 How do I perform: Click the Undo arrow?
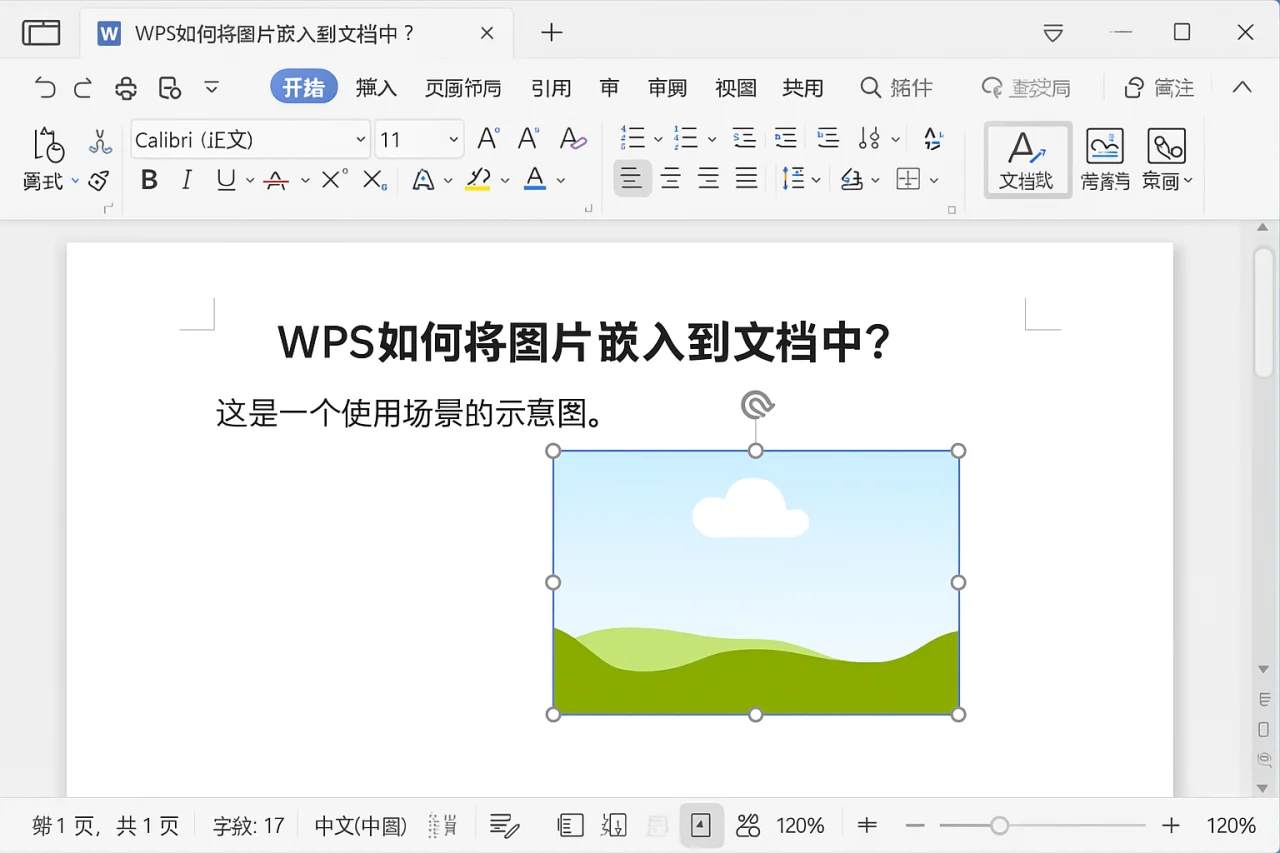pos(44,88)
